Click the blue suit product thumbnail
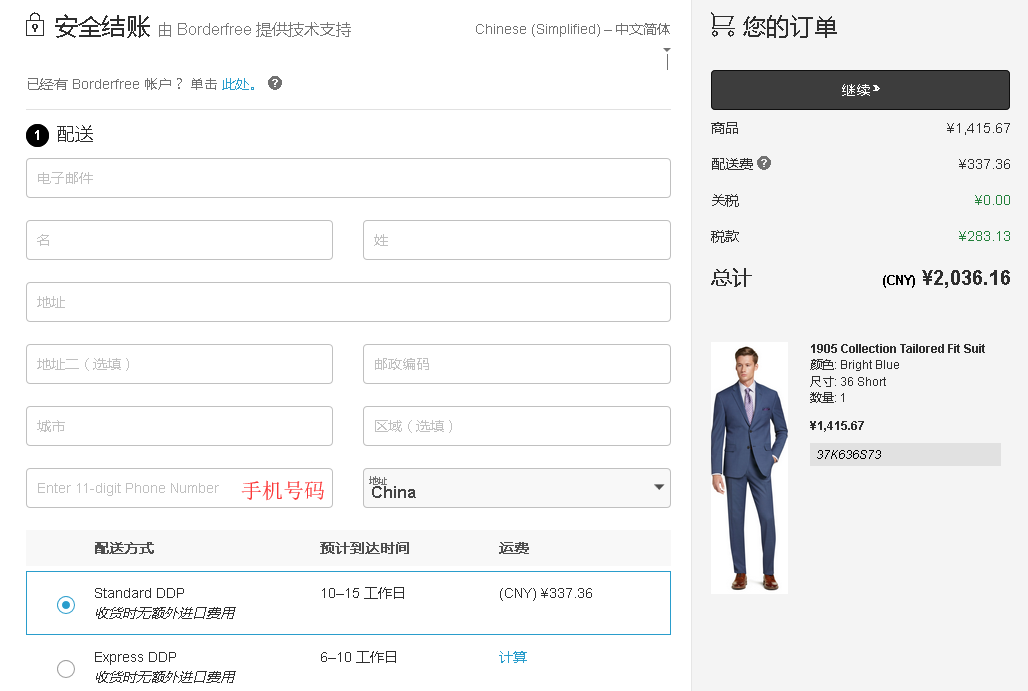Screen dimensions: 1028x691 click(x=749, y=468)
